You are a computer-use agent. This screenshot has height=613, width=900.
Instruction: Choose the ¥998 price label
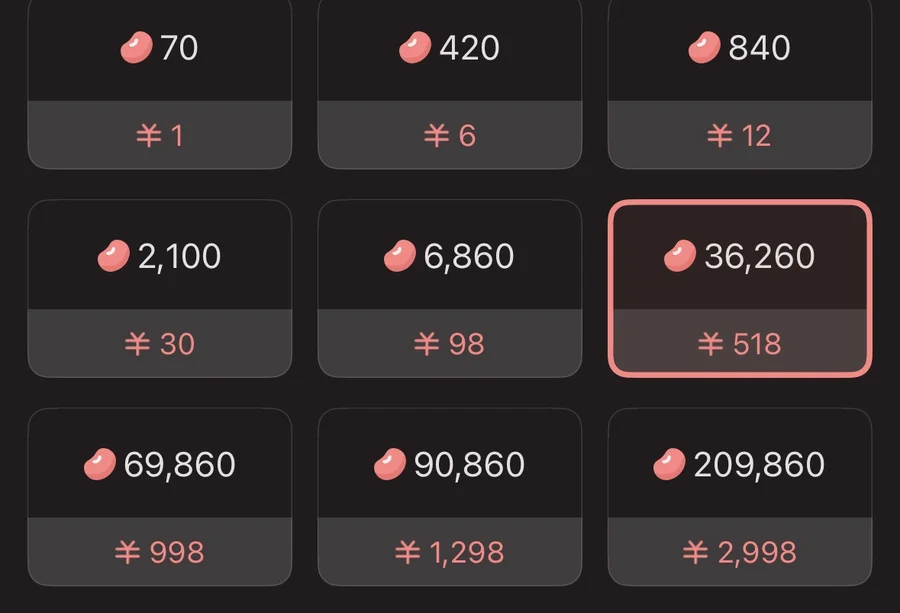160,552
